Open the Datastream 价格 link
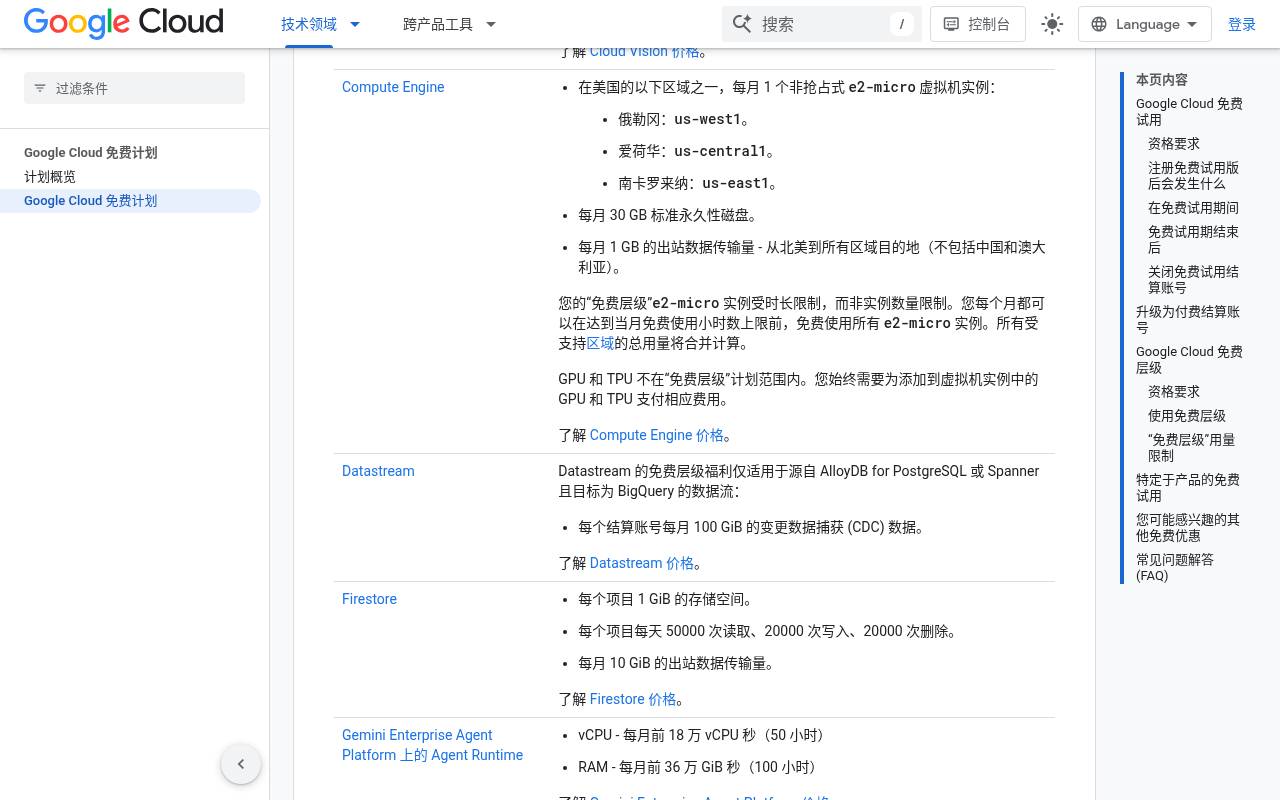The width and height of the screenshot is (1280, 800). pyautogui.click(x=642, y=563)
